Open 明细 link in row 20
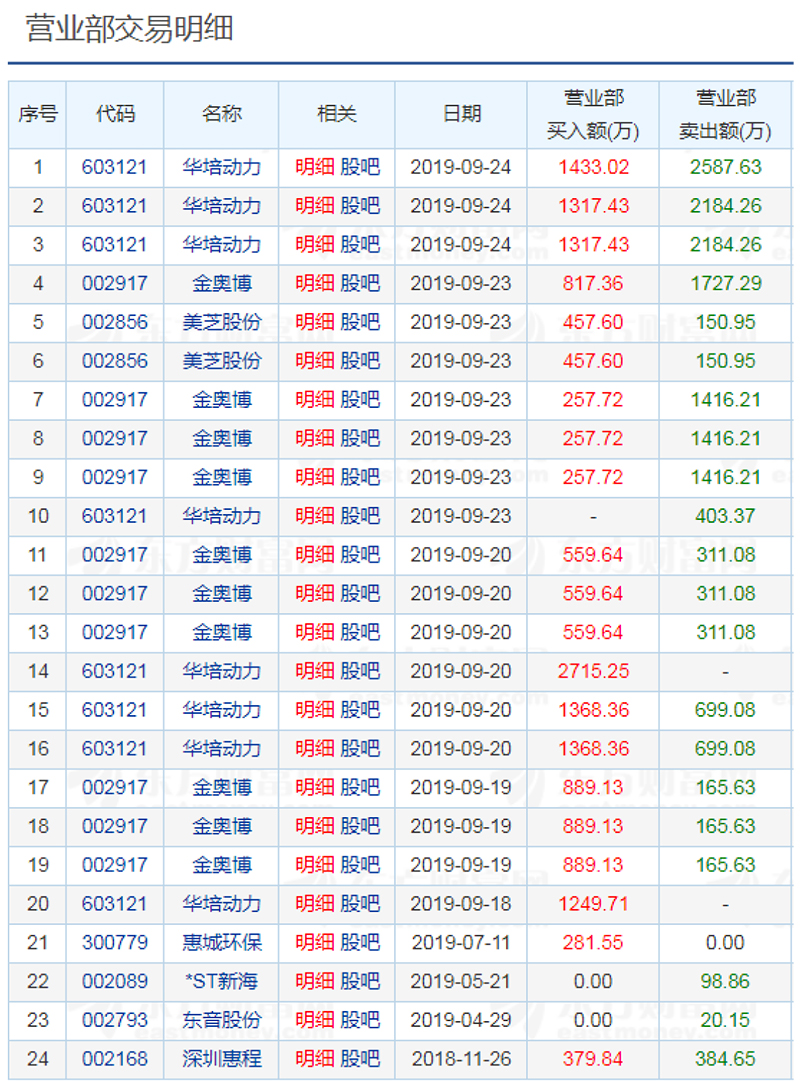This screenshot has height=1086, width=800. [x=314, y=904]
